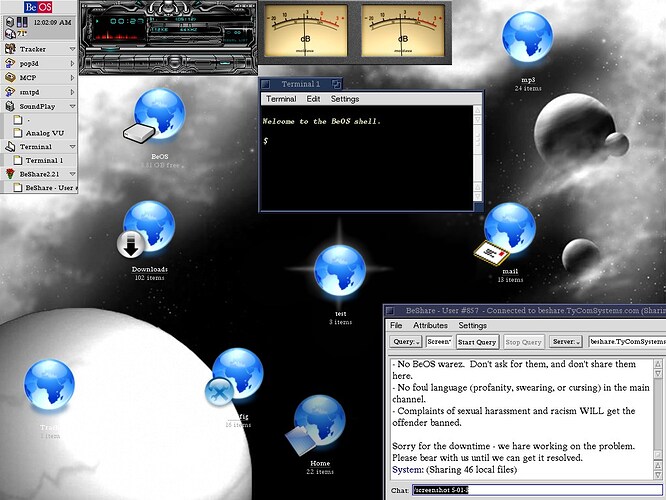The height and width of the screenshot is (500, 666).
Task: Select the Downloads folder desktop icon
Action: (x=148, y=229)
